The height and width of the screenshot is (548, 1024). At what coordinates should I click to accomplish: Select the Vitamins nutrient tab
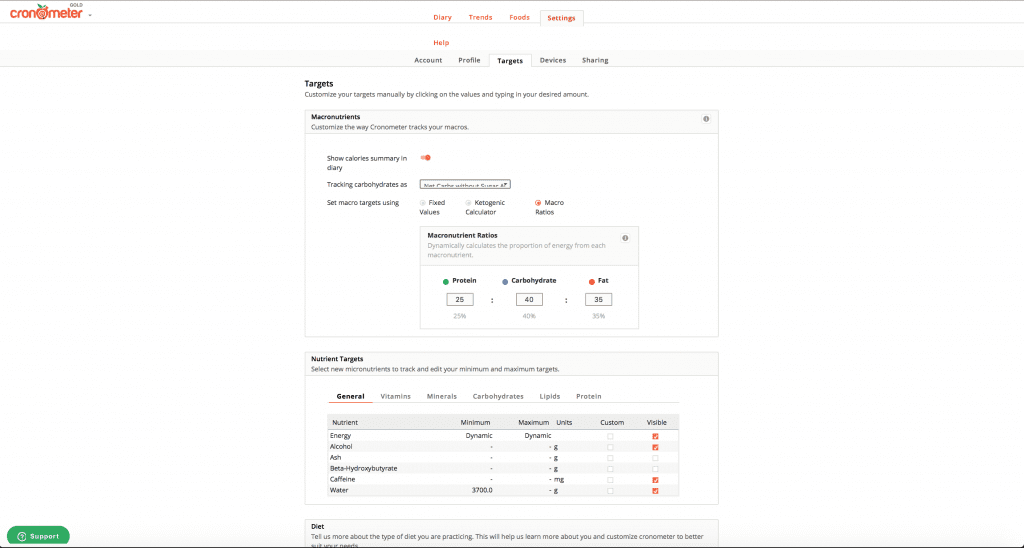pos(395,396)
